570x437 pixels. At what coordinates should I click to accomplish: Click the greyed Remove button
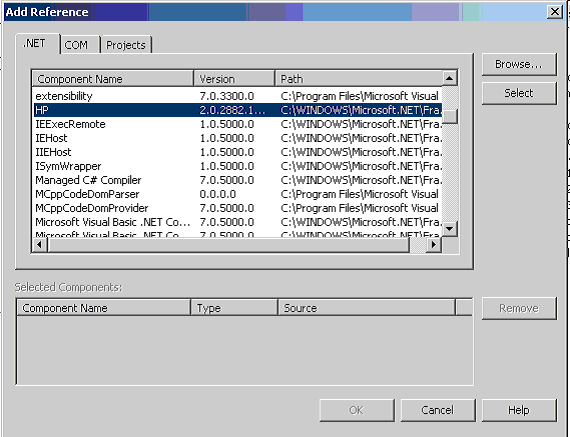point(519,308)
